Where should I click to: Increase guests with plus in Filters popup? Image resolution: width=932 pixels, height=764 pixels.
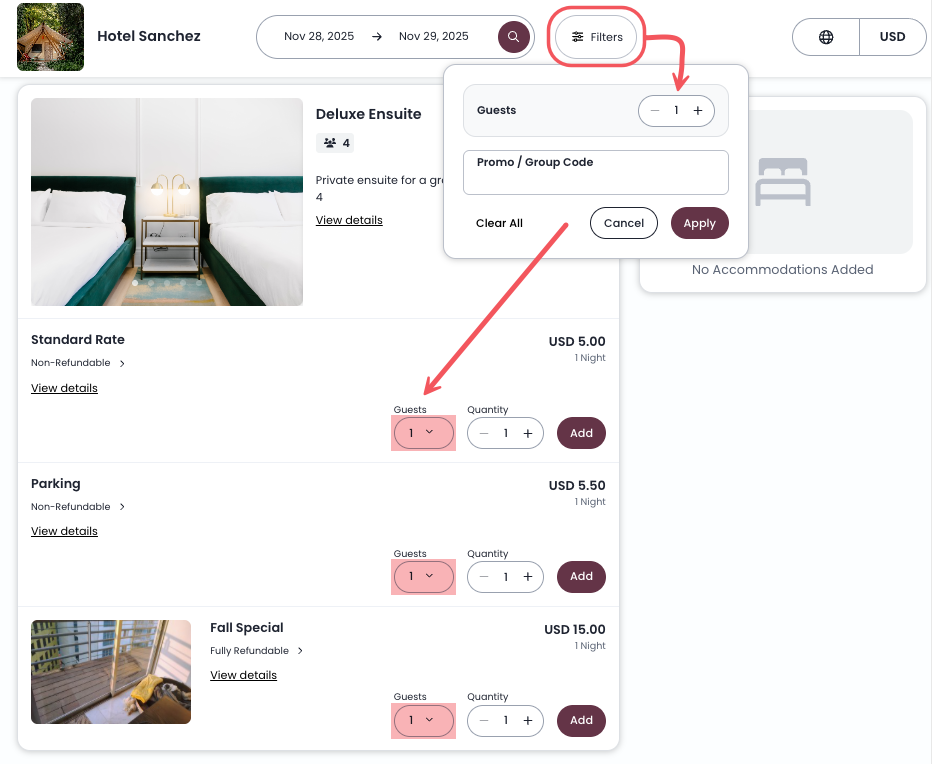point(698,111)
